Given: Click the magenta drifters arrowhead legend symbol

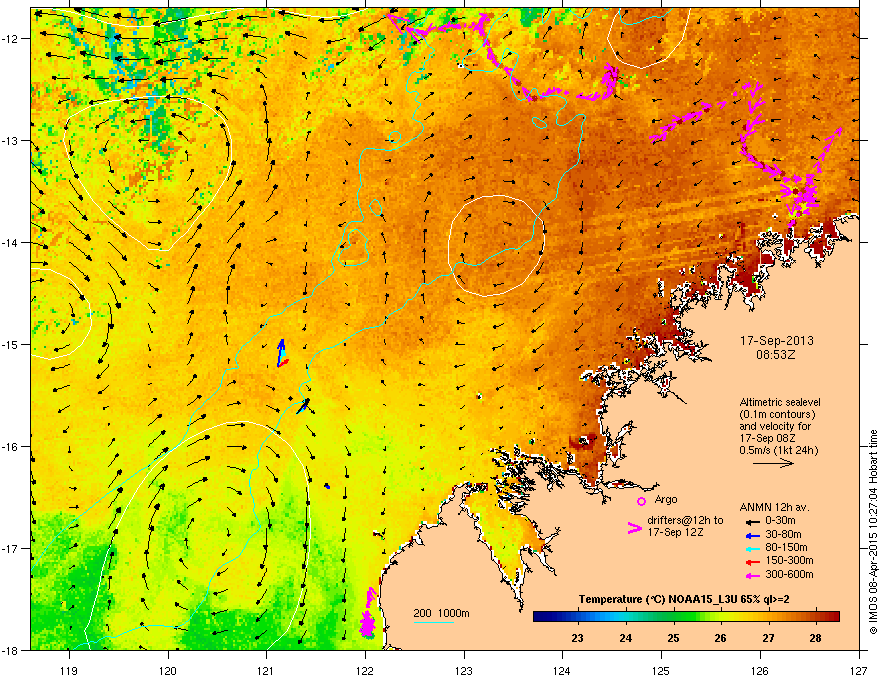Looking at the screenshot, I should (x=634, y=527).
